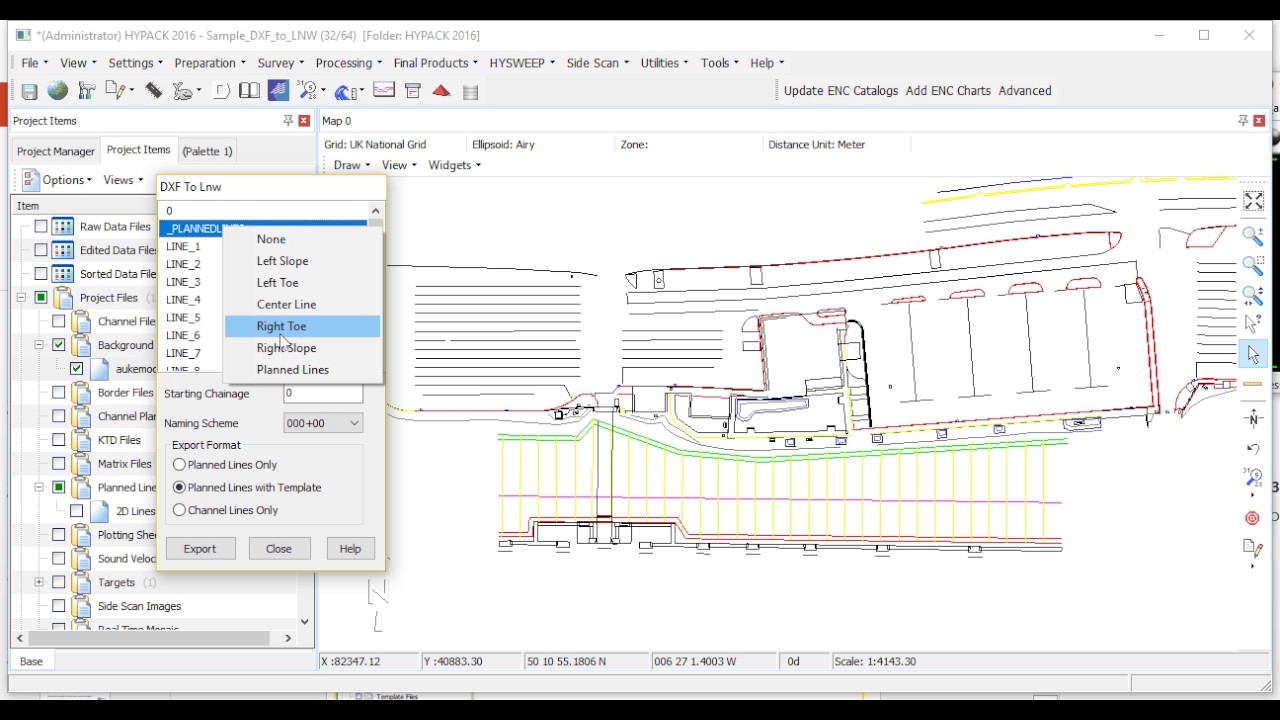Click the red target icon on map toolbar
1280x720 pixels.
1252,518
